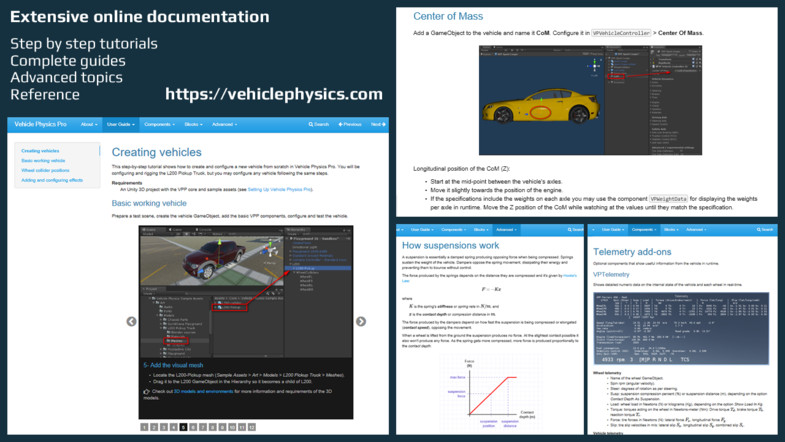Open the Hooke's Law link

tap(570, 276)
